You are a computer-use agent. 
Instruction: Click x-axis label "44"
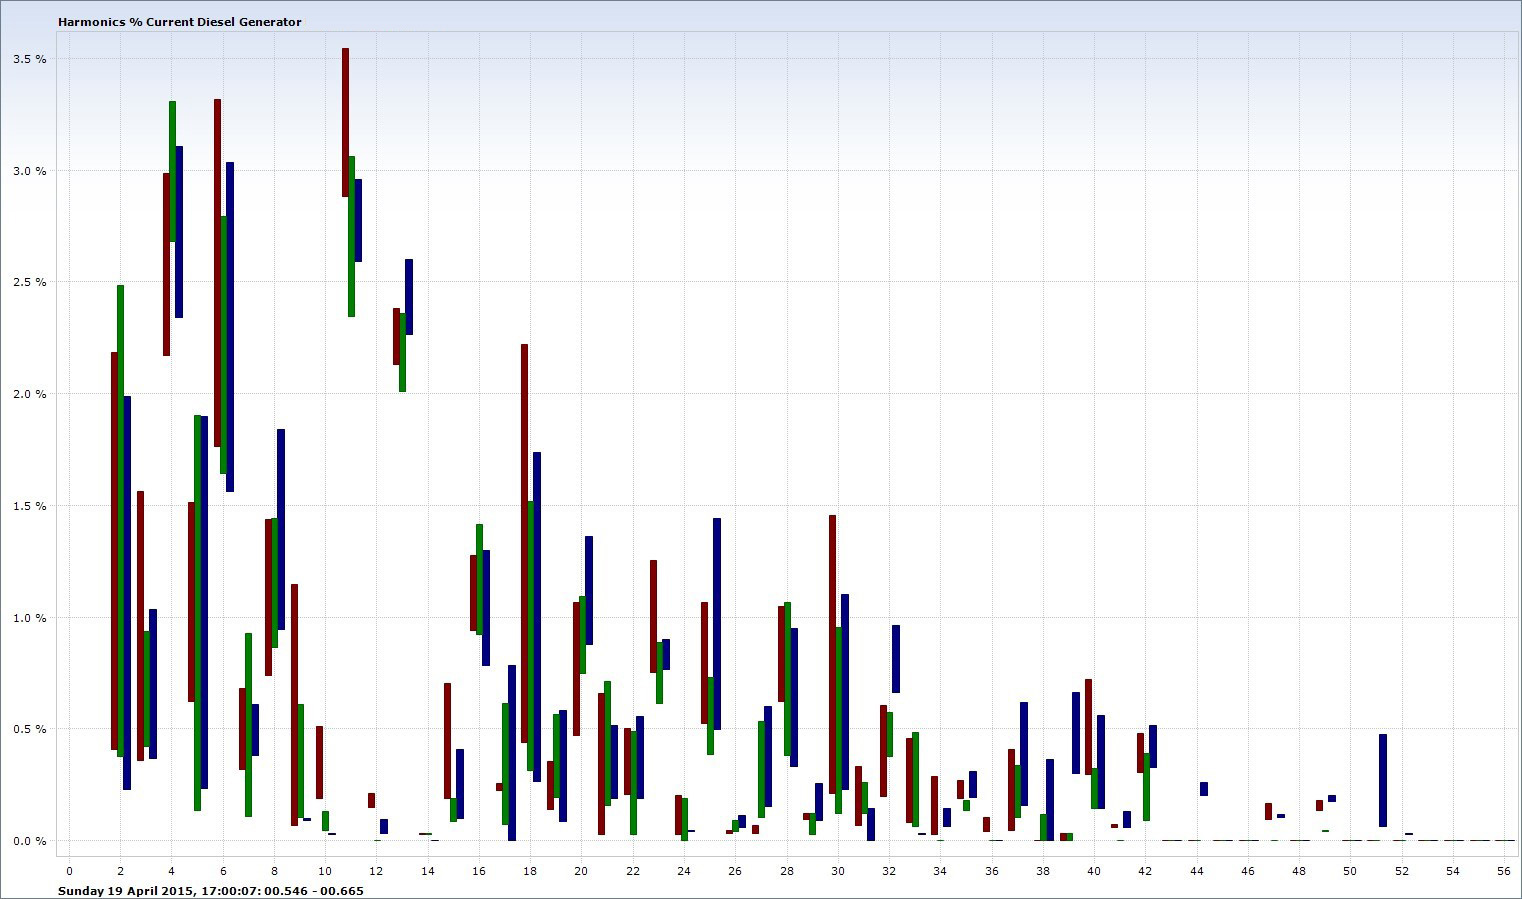(x=1197, y=872)
